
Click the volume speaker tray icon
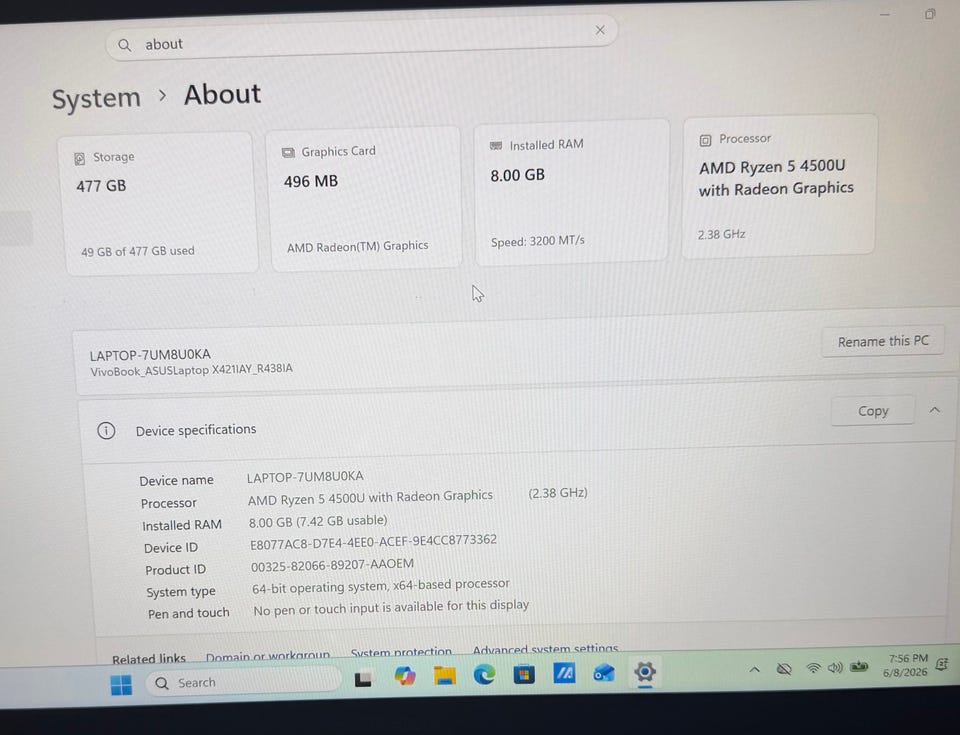(835, 667)
